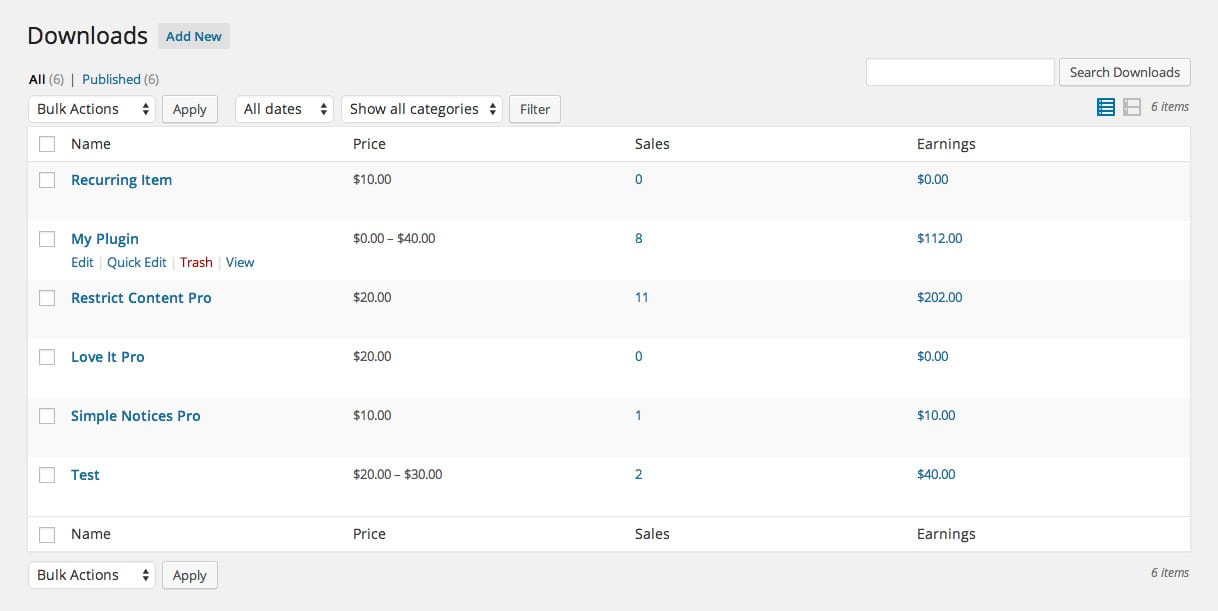Open the Restrict Content Pro download
1218x611 pixels.
[x=141, y=298]
